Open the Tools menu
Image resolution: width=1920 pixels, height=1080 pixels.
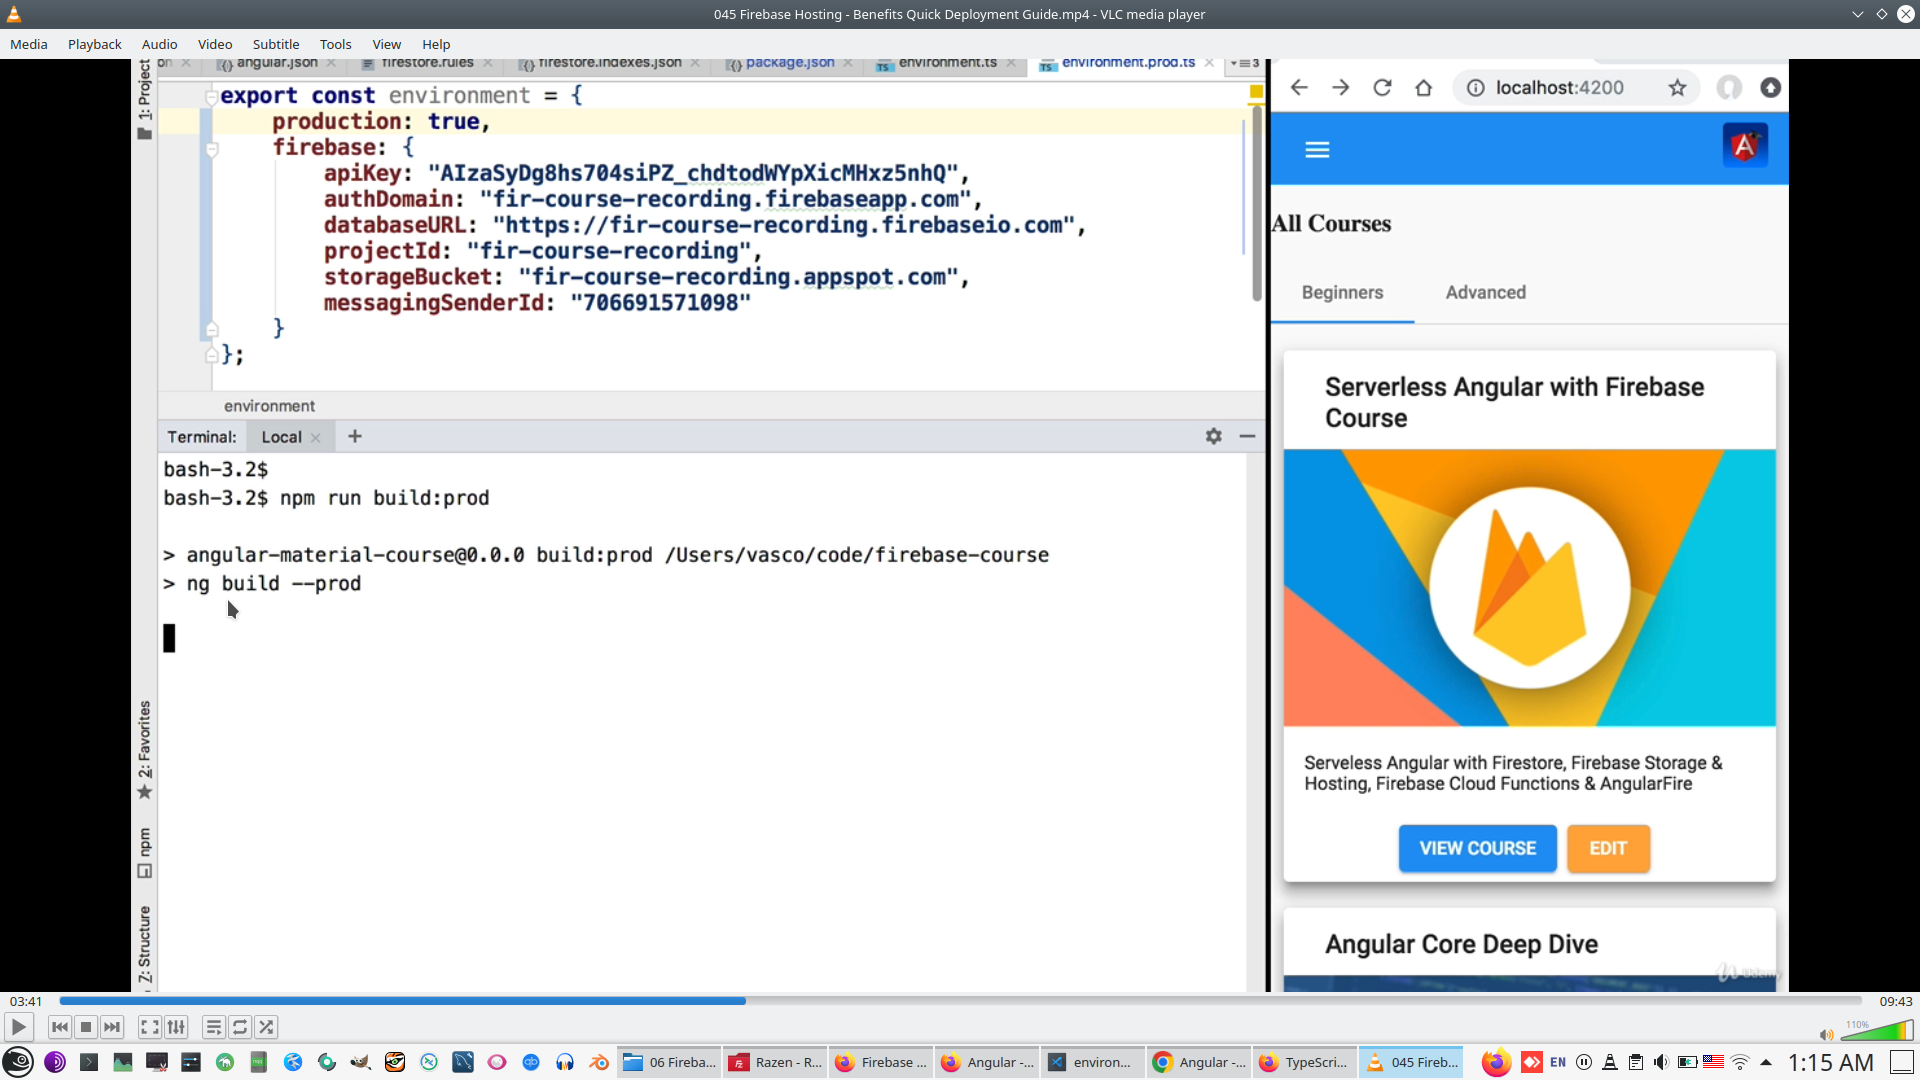click(x=335, y=44)
